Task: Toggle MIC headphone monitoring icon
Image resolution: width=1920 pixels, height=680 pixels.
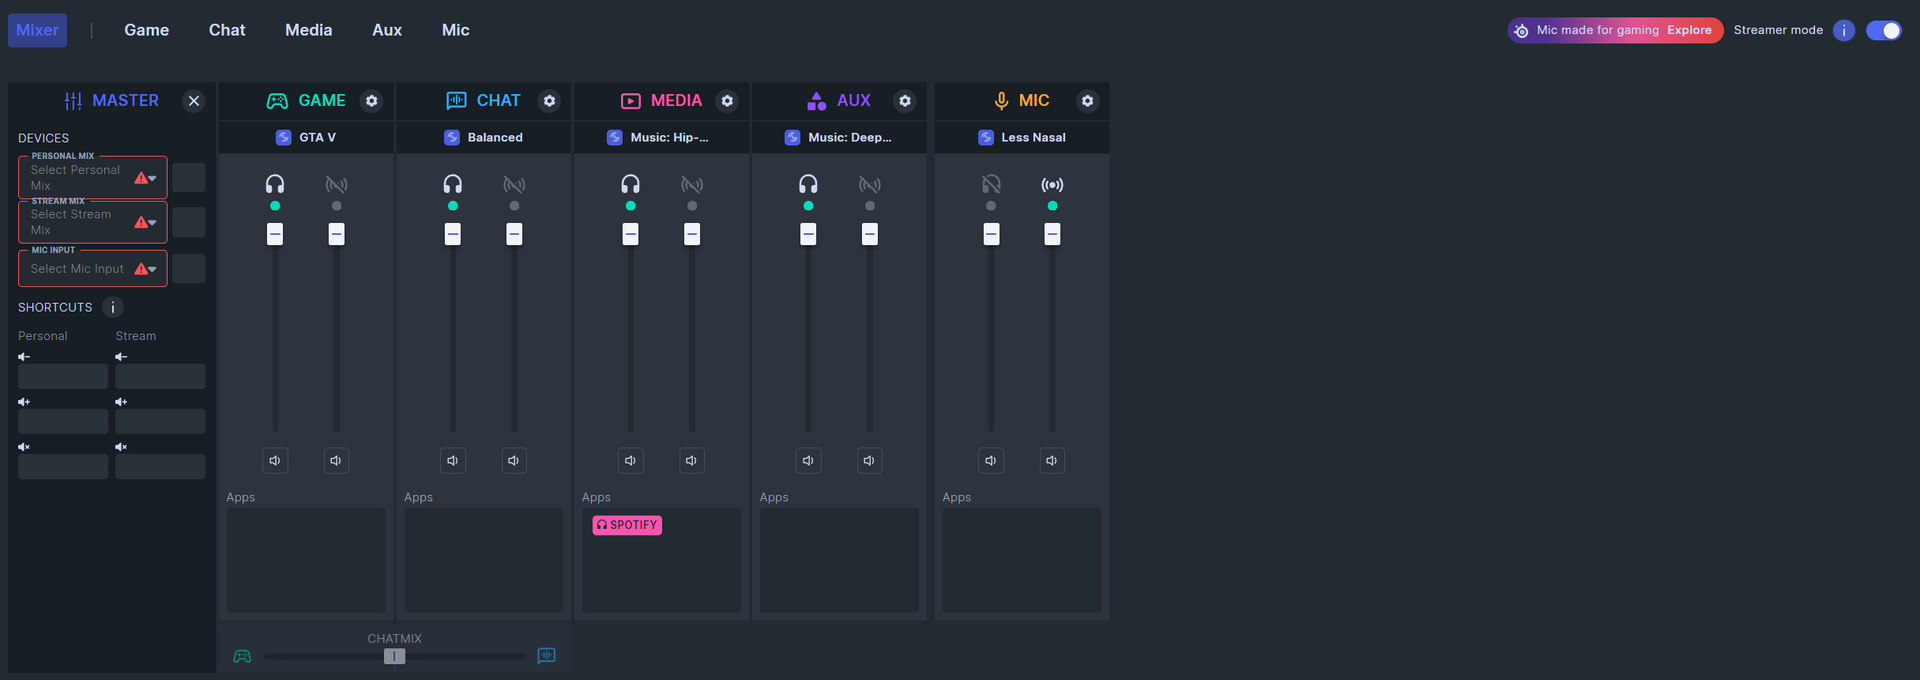Action: tap(991, 185)
